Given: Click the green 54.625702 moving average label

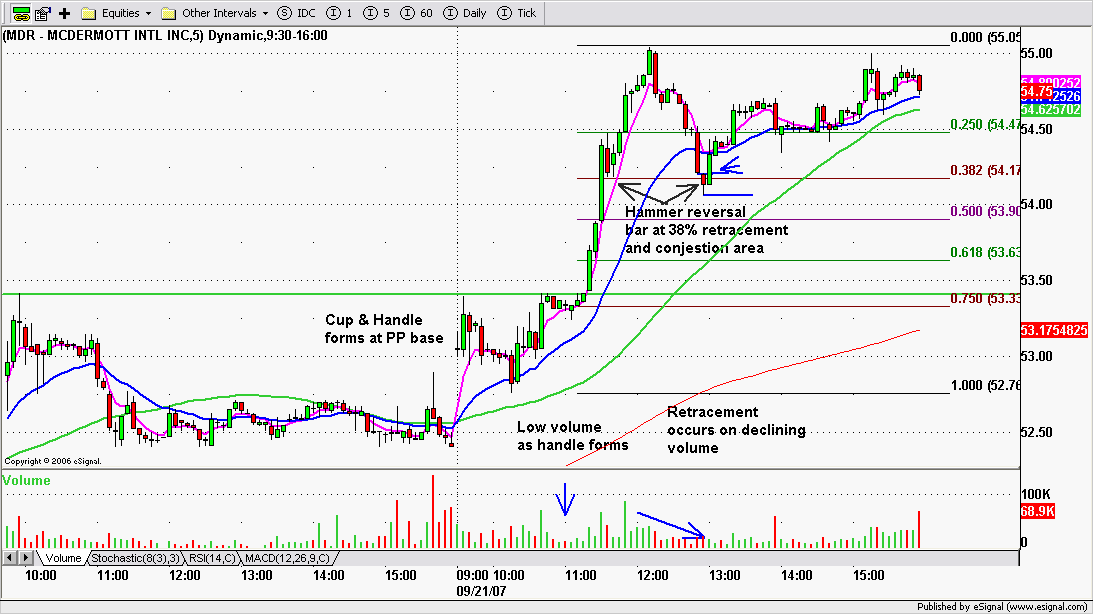Looking at the screenshot, I should pos(1050,109).
